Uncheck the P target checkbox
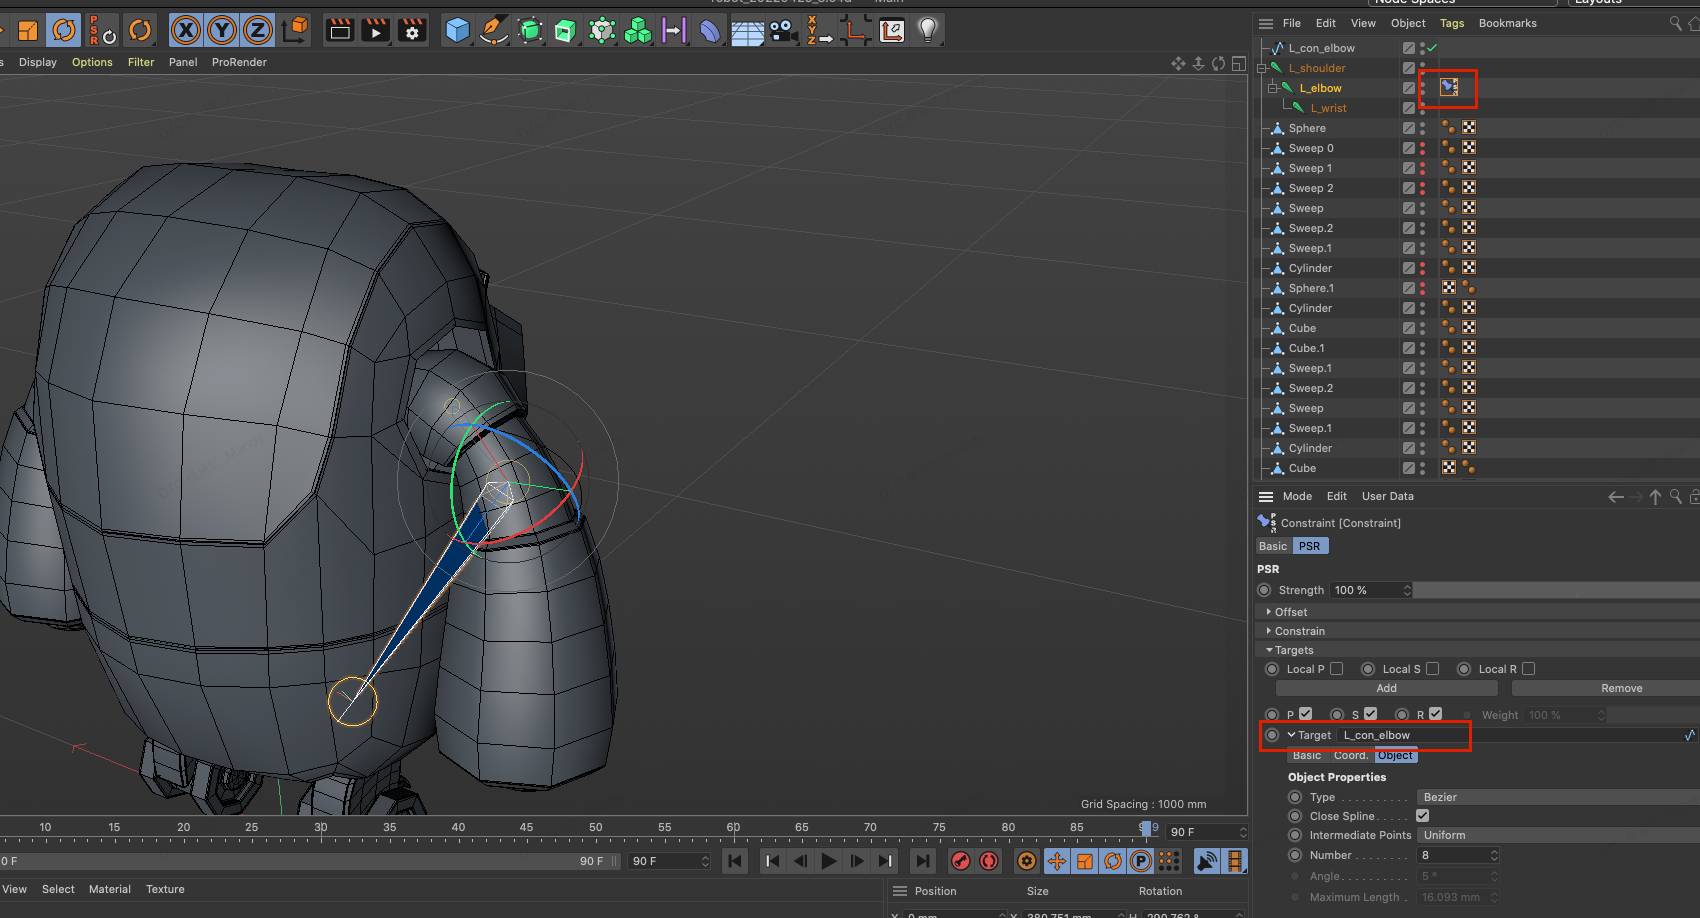The height and width of the screenshot is (918, 1700). pos(1306,714)
